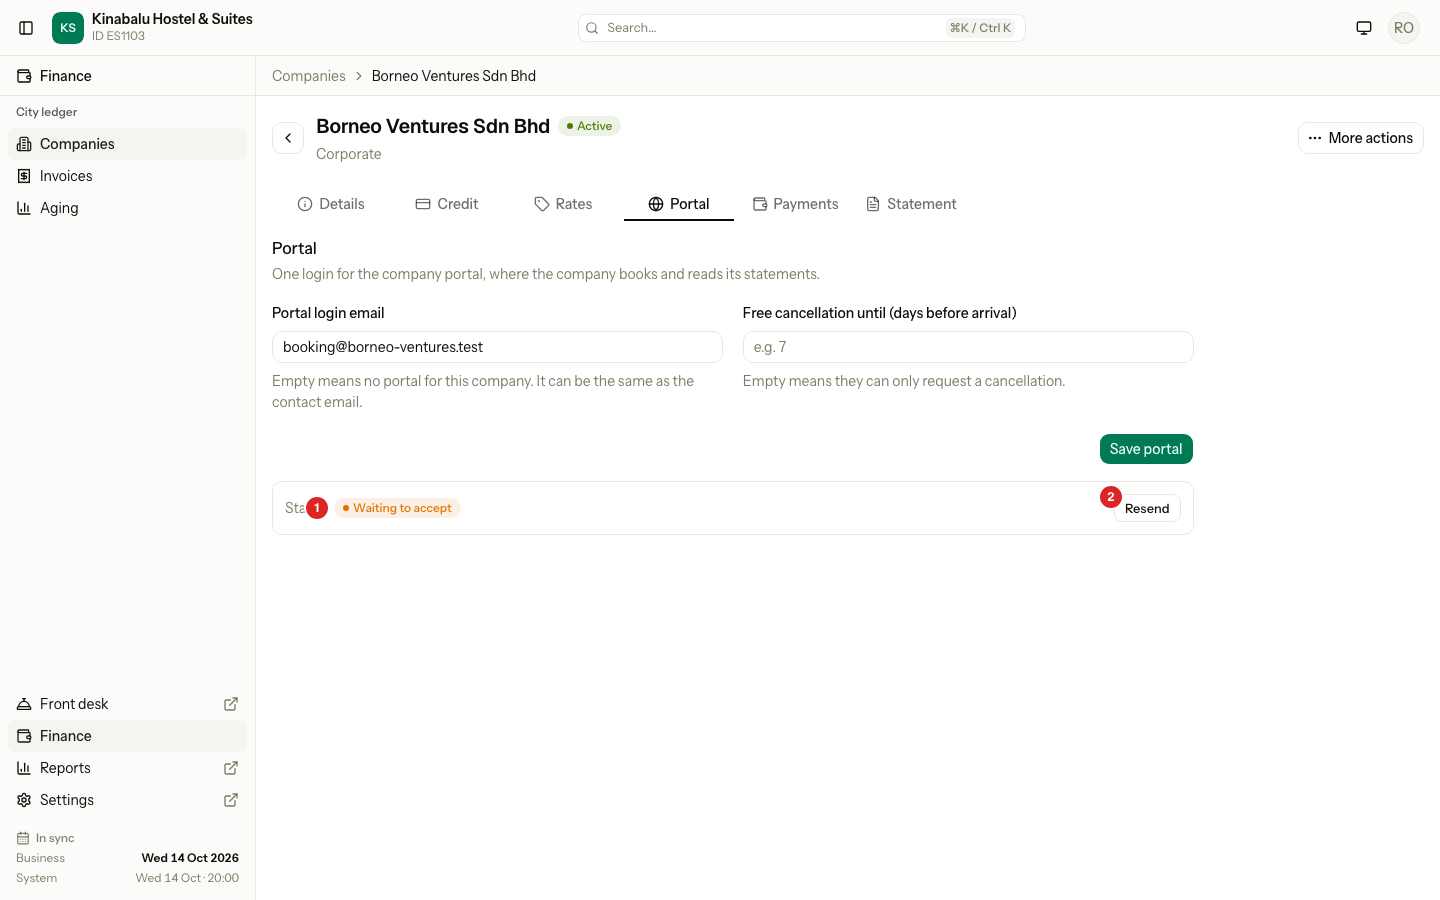Click the 'Corporate' label under company name
This screenshot has width=1440, height=900.
point(349,154)
